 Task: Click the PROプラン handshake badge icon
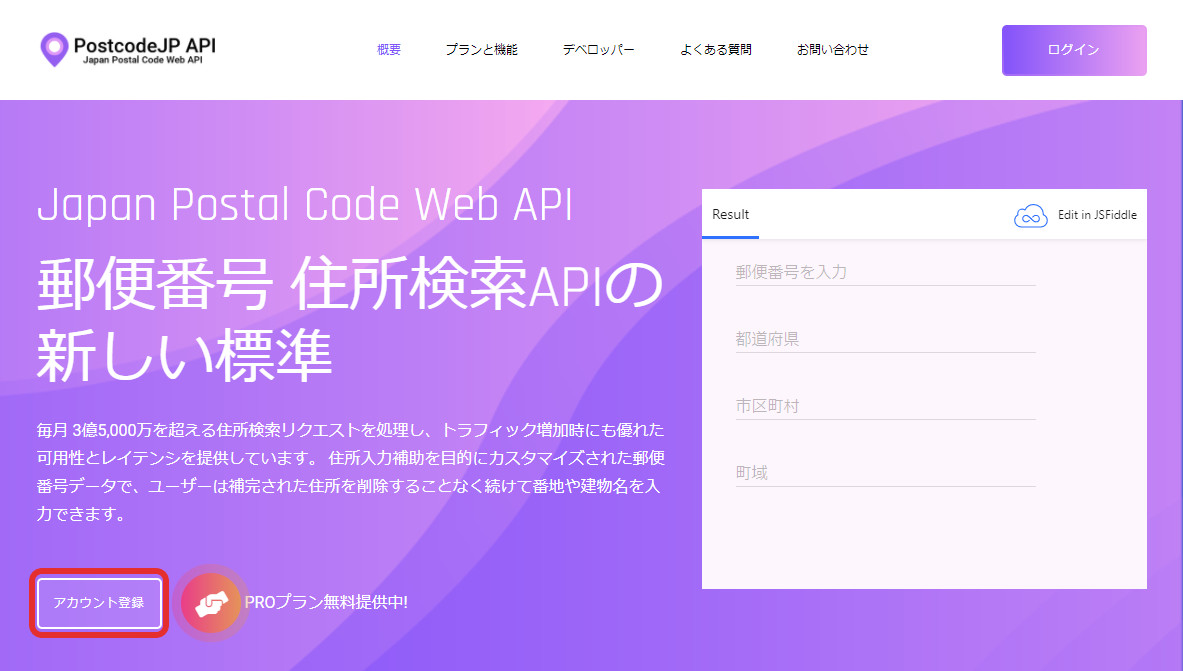pos(211,603)
